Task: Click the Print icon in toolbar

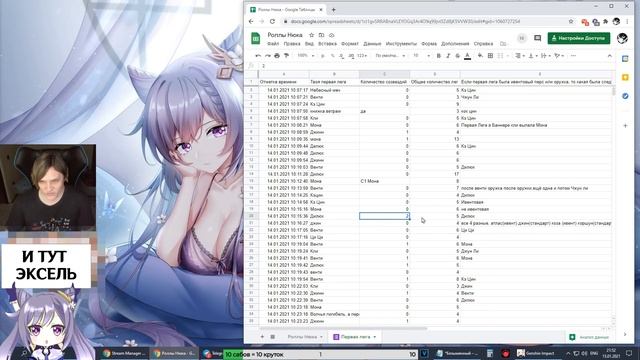Action: click(277, 56)
